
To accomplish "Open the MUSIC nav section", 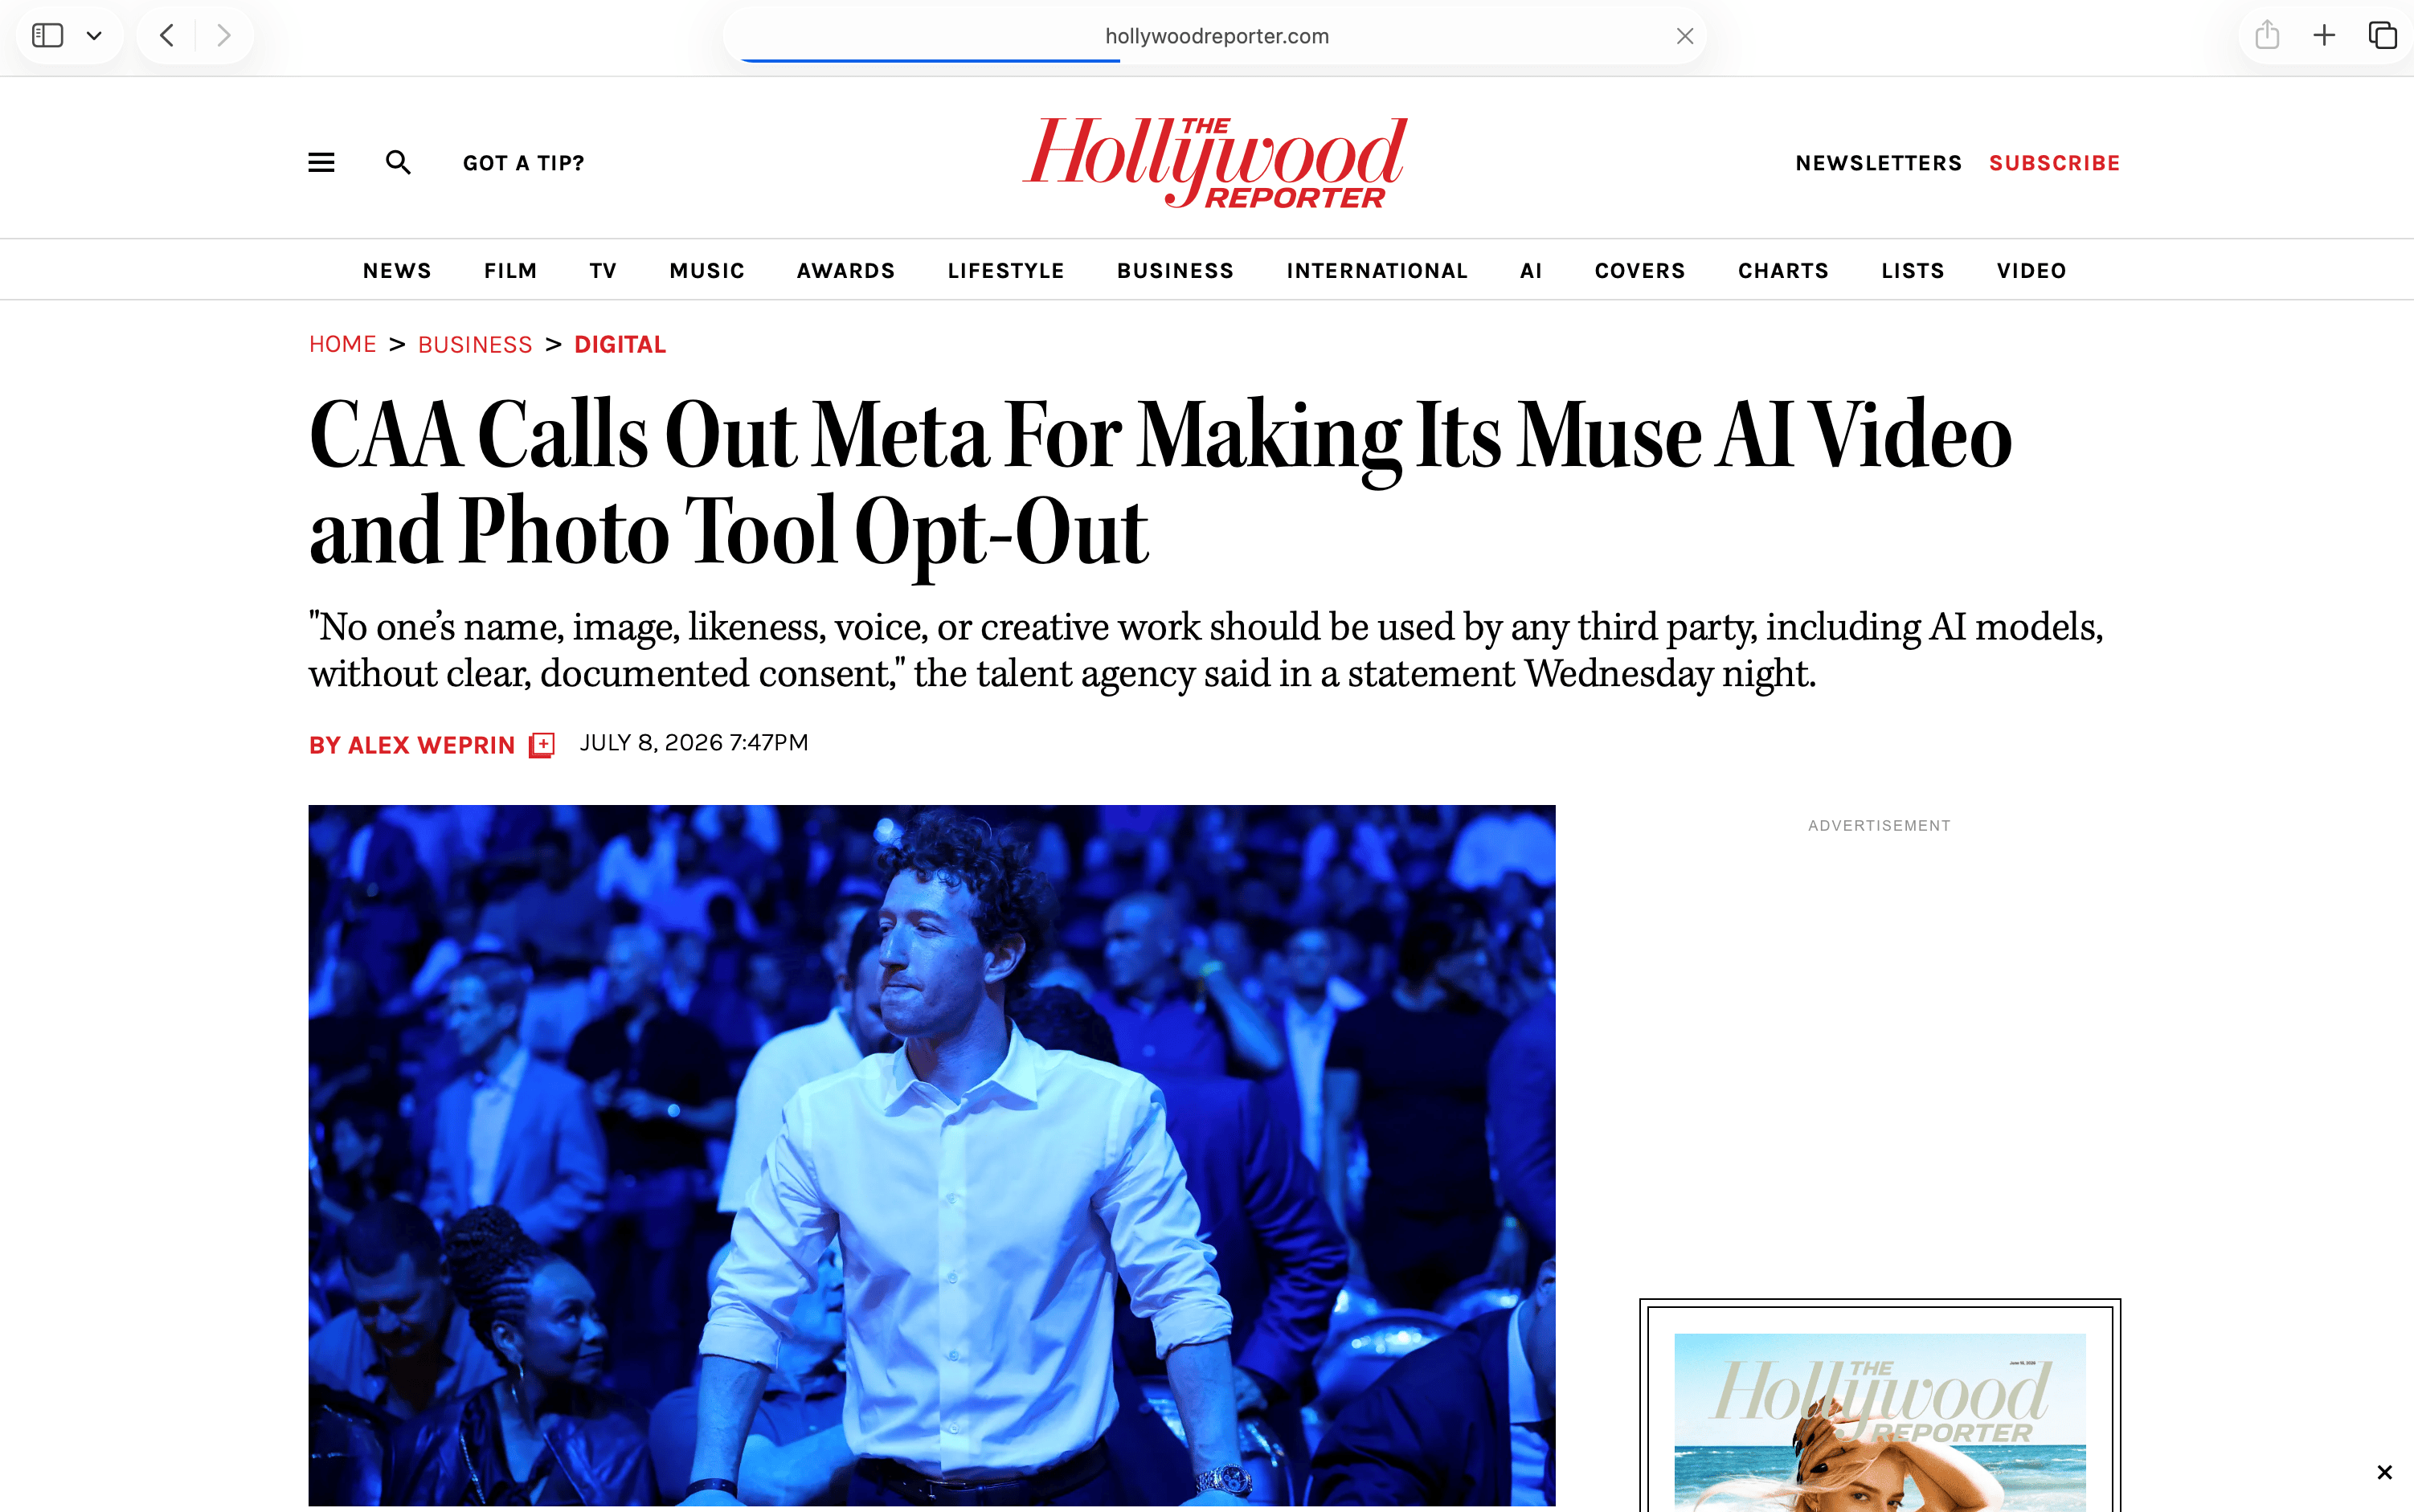I will (707, 271).
